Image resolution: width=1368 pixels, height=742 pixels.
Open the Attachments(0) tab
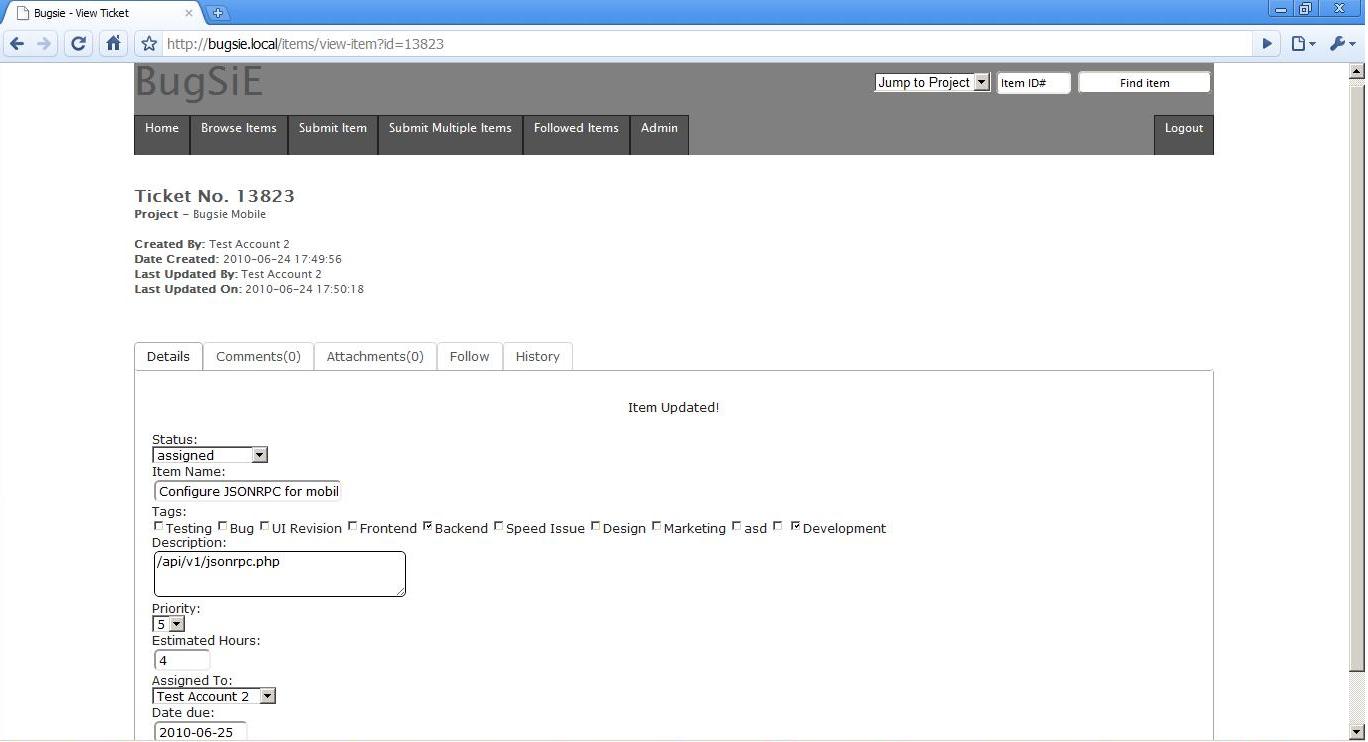pos(375,357)
